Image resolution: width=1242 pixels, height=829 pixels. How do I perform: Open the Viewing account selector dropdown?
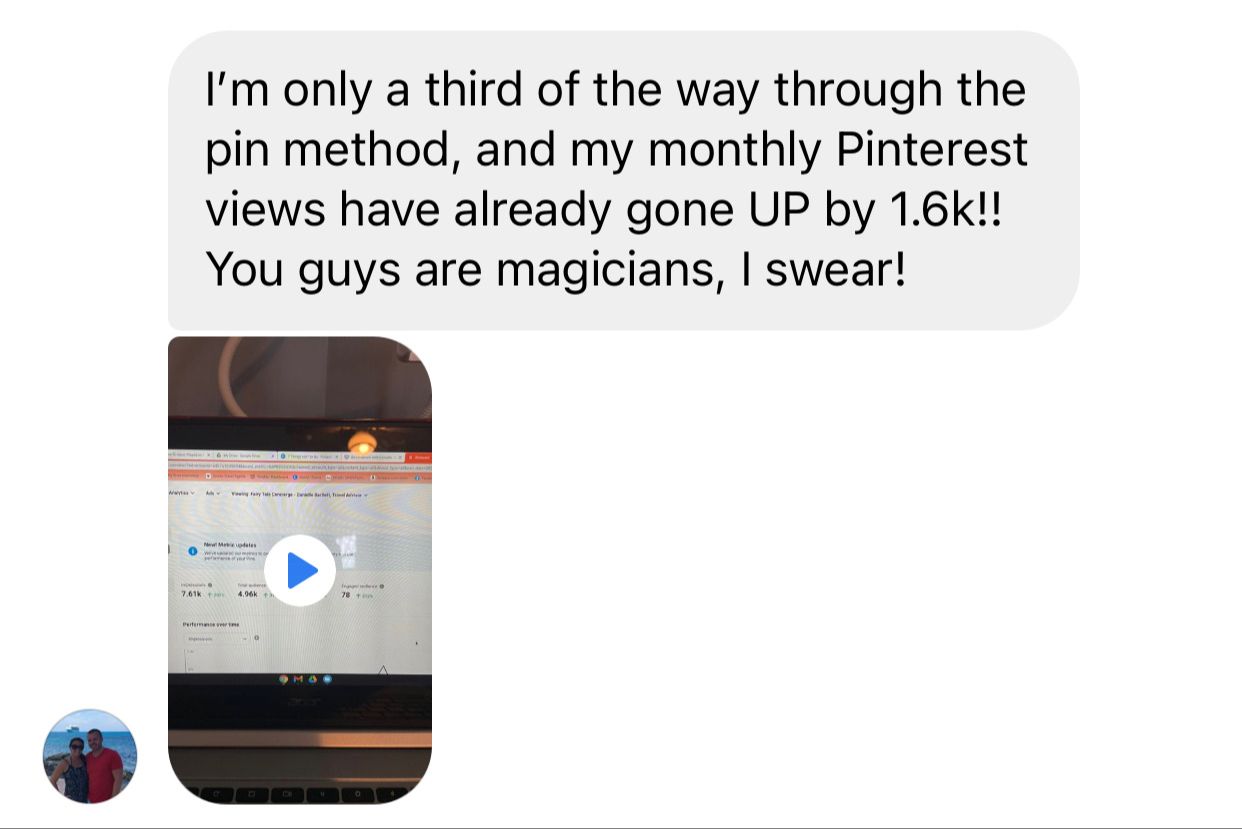tap(299, 495)
